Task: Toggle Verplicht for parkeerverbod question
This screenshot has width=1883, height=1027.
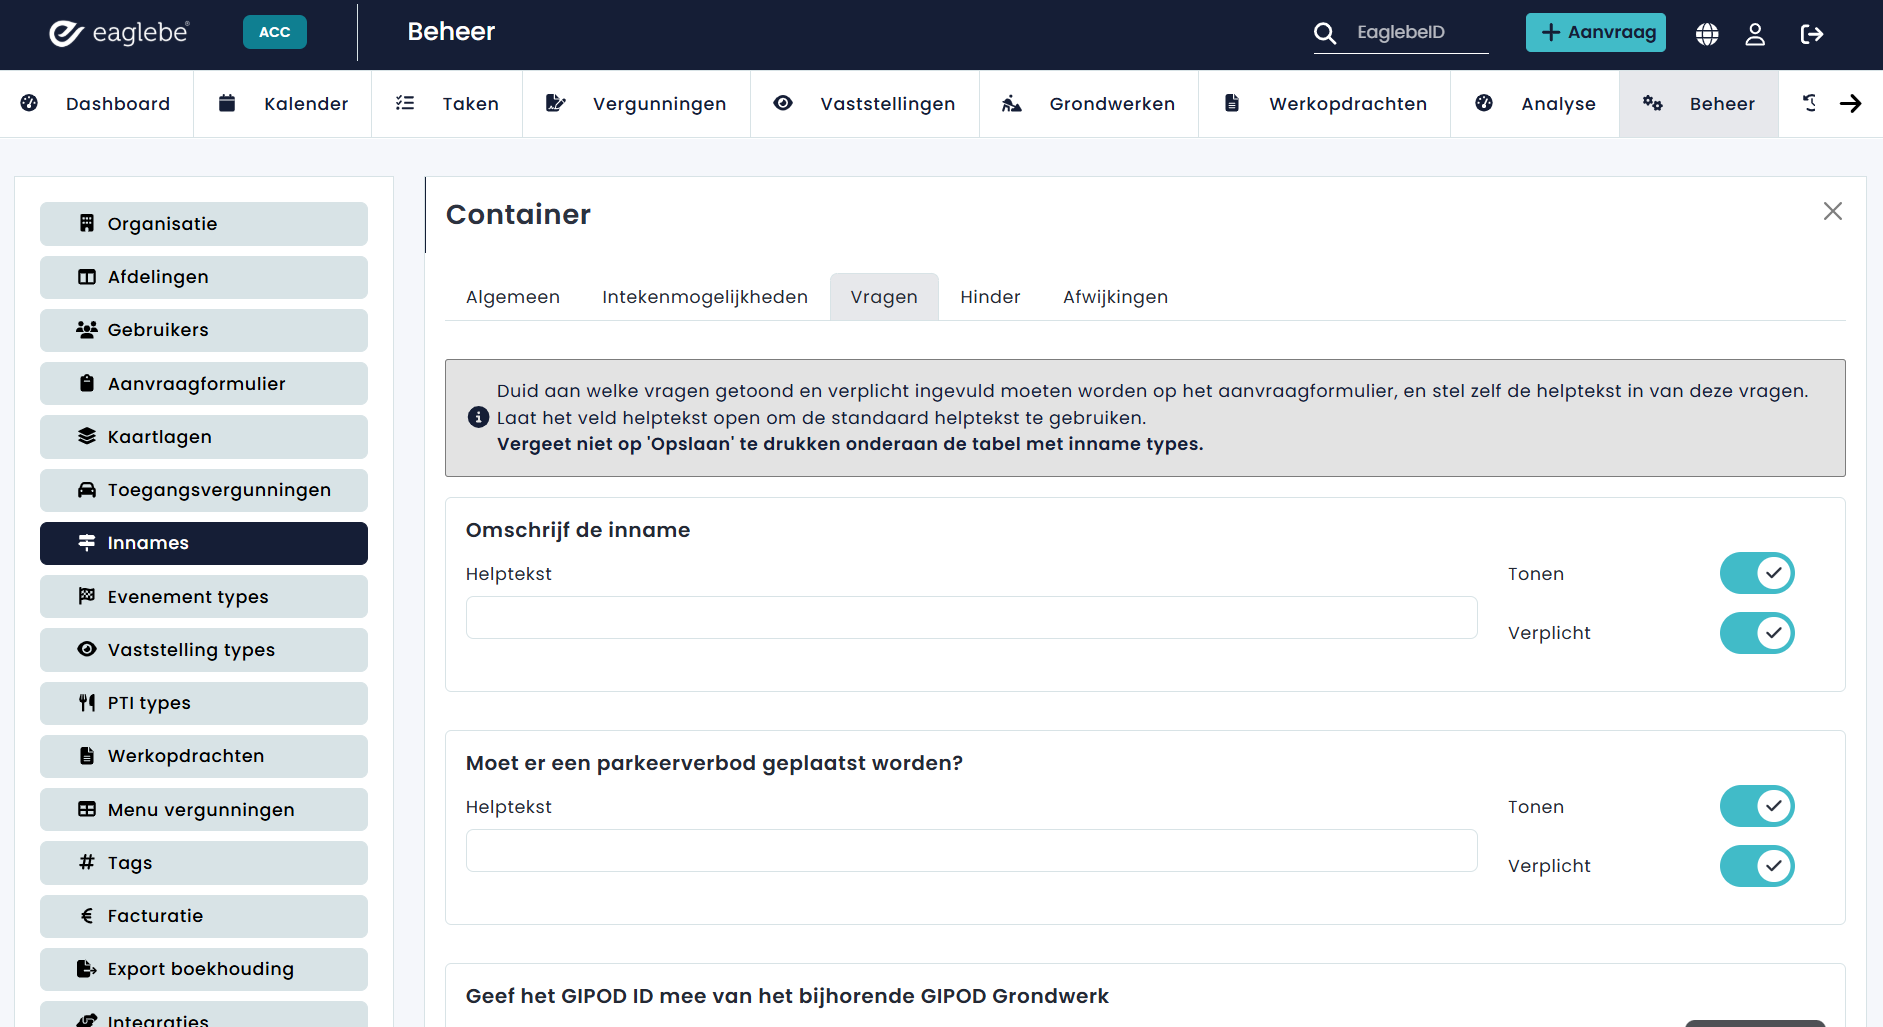Action: pos(1757,865)
